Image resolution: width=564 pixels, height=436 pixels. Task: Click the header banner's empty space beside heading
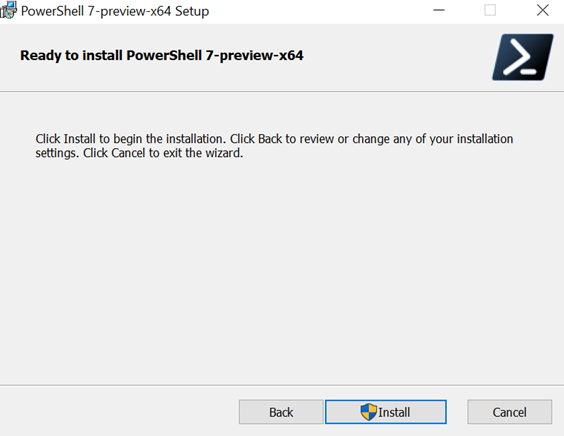[396, 58]
